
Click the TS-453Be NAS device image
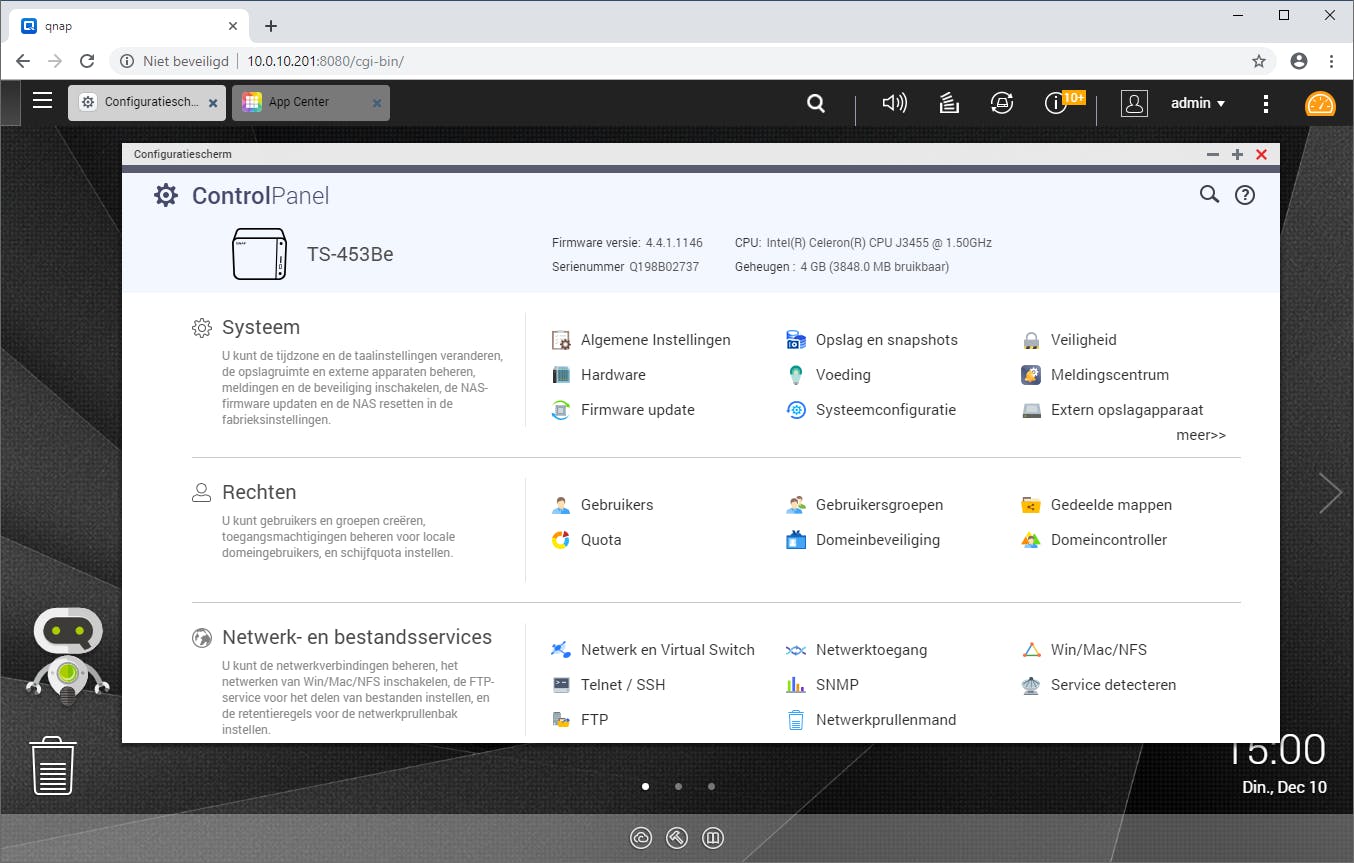pos(260,254)
